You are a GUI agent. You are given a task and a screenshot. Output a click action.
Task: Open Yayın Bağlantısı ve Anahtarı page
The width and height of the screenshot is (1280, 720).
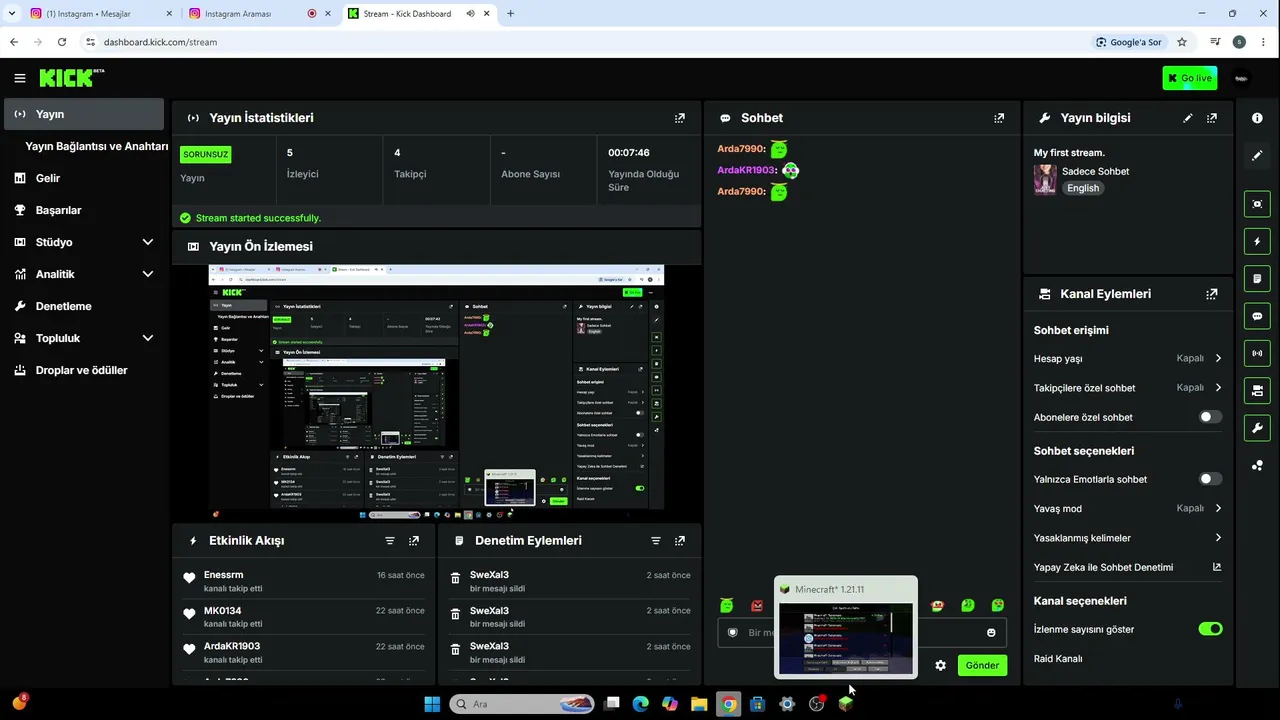click(x=96, y=146)
